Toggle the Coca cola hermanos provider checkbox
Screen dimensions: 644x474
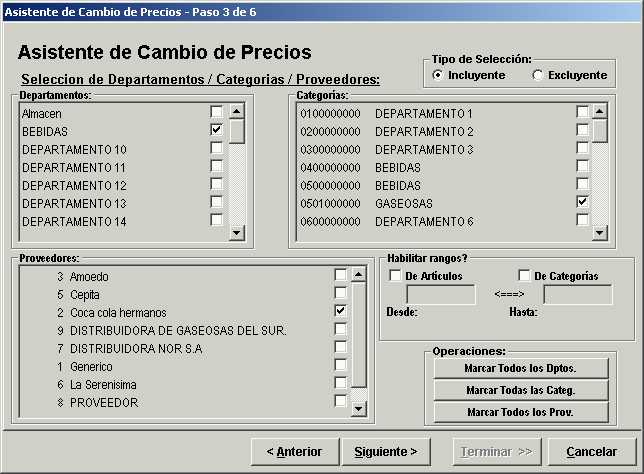point(340,312)
